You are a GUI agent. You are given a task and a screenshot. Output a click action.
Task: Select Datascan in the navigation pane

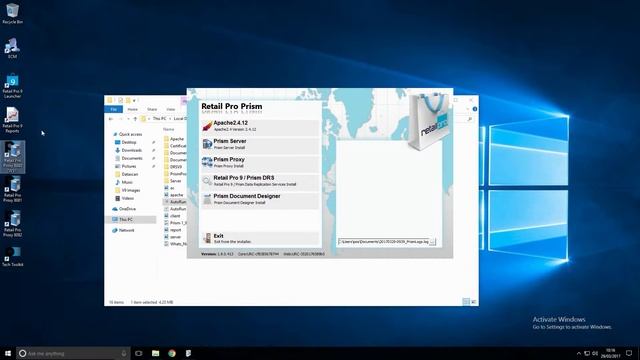click(130, 174)
